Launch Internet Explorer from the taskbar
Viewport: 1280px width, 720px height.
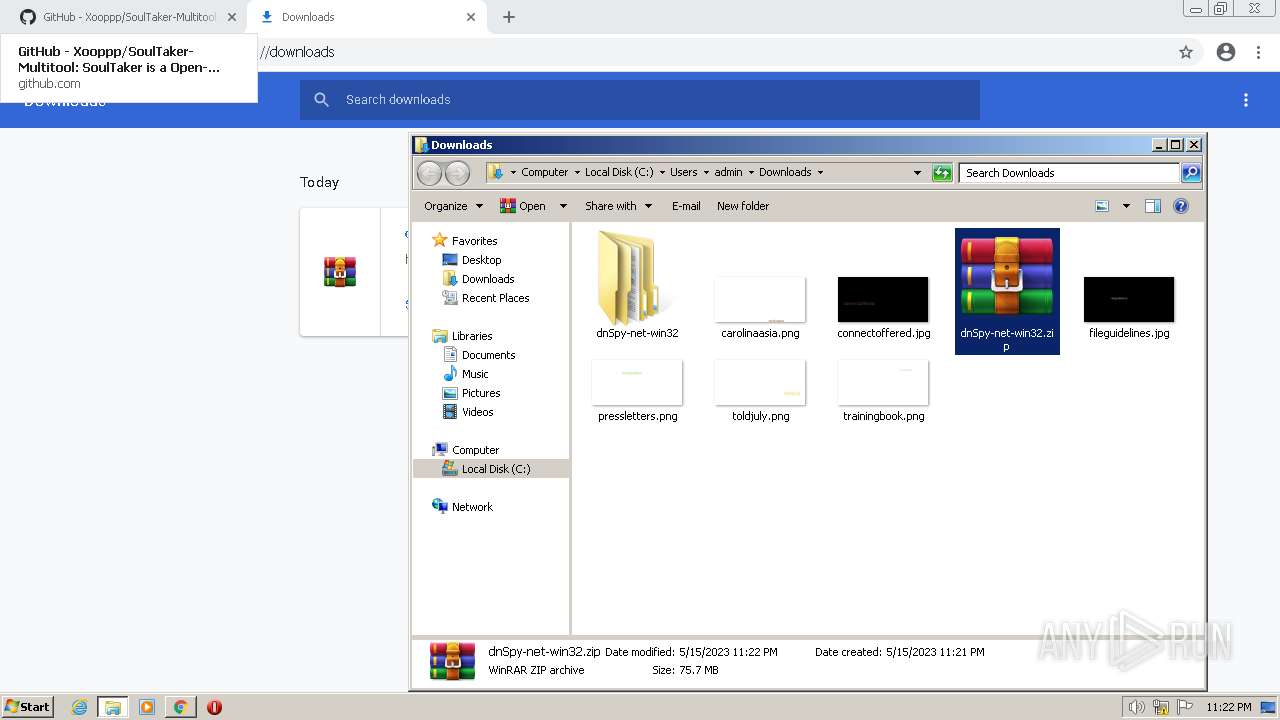click(80, 707)
